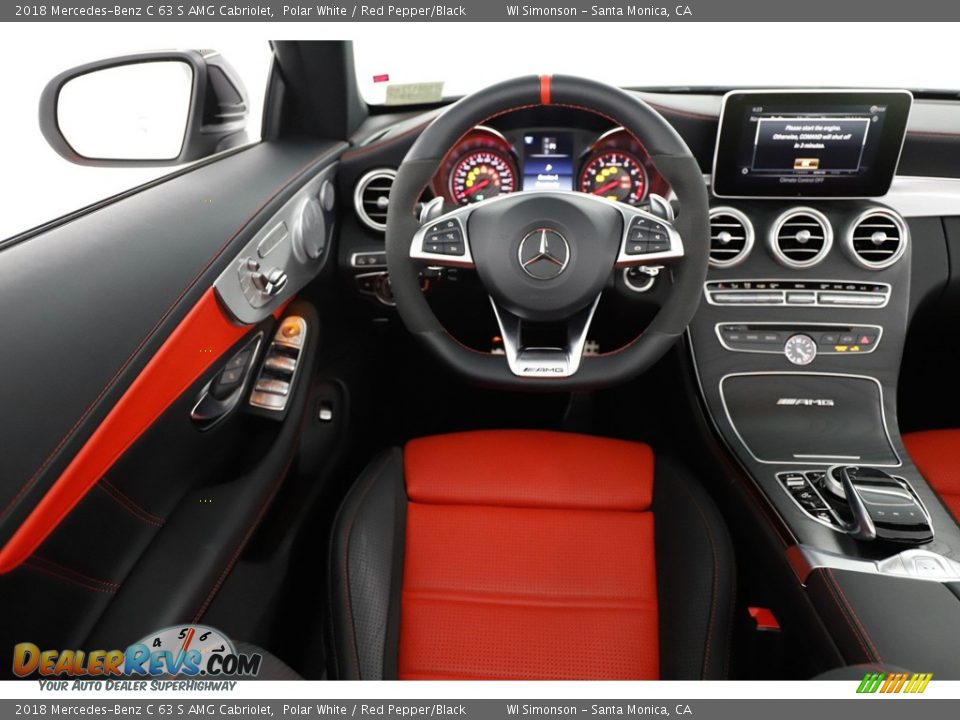Click bottom caption '2018 Mercedes-Benz C 63 S AMG Cabriolet'

click(x=144, y=710)
